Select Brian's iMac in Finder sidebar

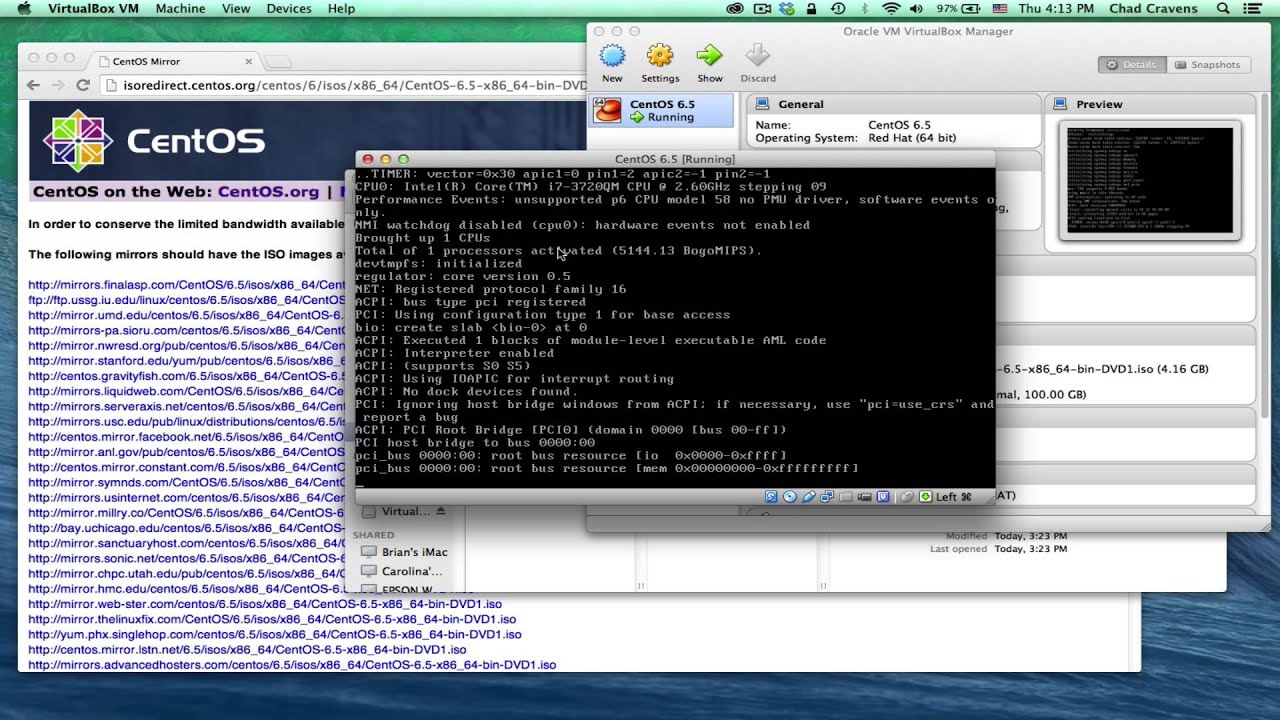(404, 552)
